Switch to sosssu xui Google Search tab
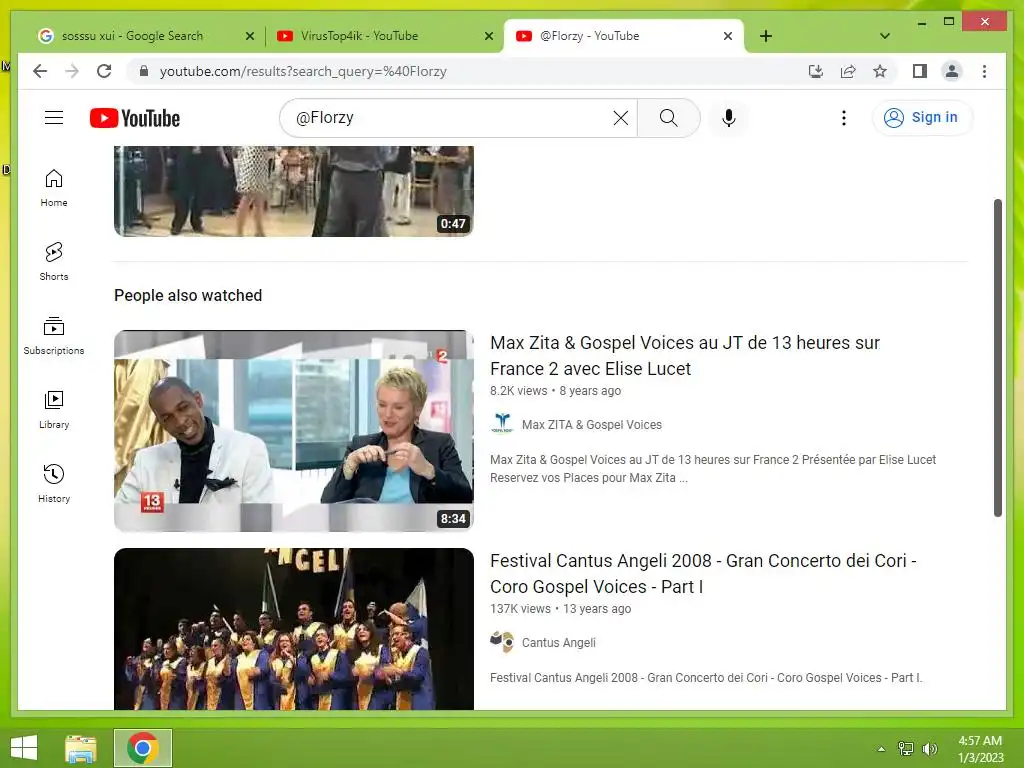The height and width of the screenshot is (768, 1024). pyautogui.click(x=131, y=36)
